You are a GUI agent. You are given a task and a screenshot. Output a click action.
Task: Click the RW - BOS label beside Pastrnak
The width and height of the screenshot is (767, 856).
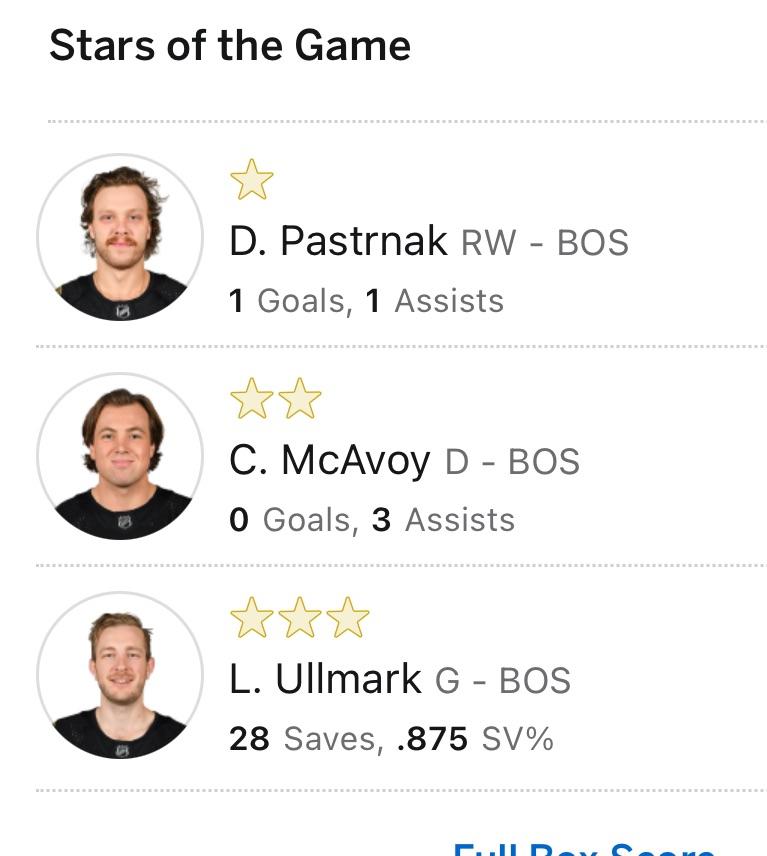[x=544, y=244]
